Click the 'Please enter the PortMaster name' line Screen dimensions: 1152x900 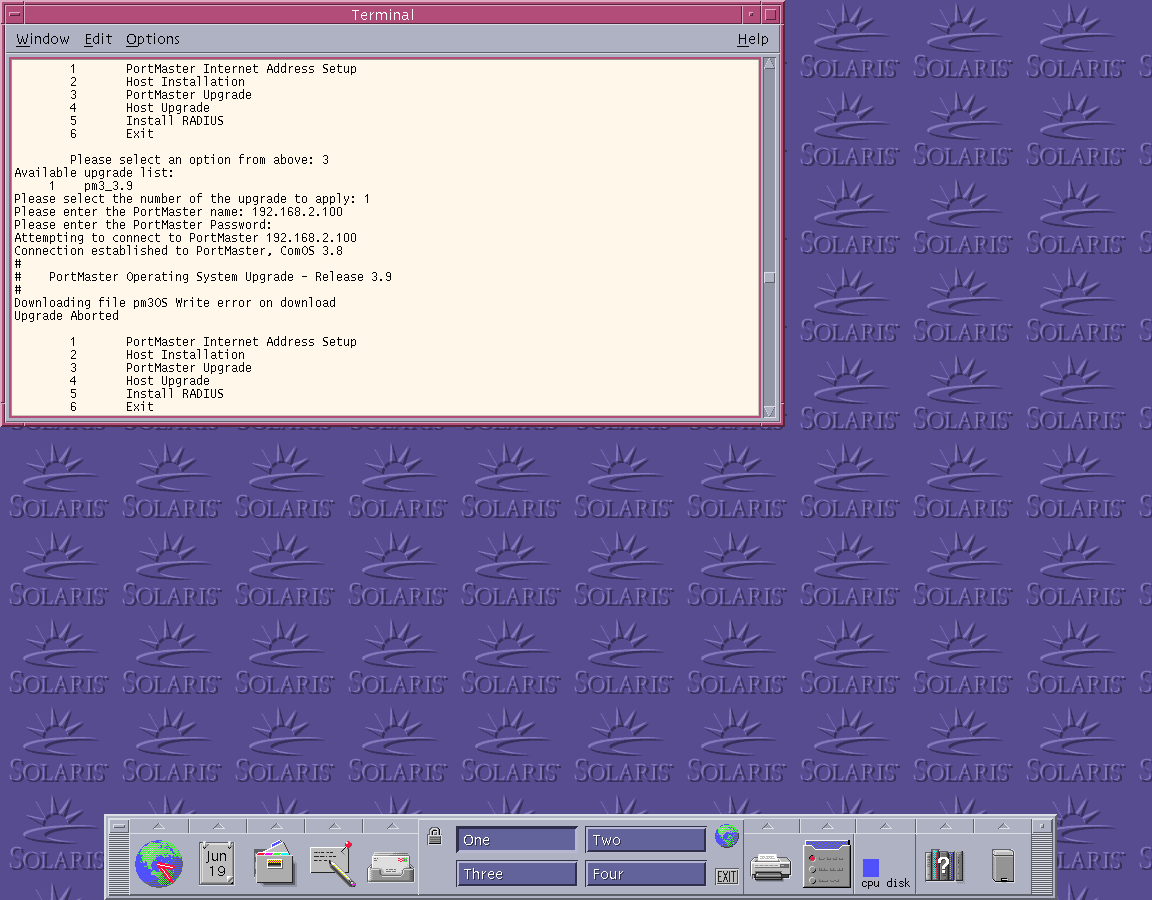tap(179, 212)
